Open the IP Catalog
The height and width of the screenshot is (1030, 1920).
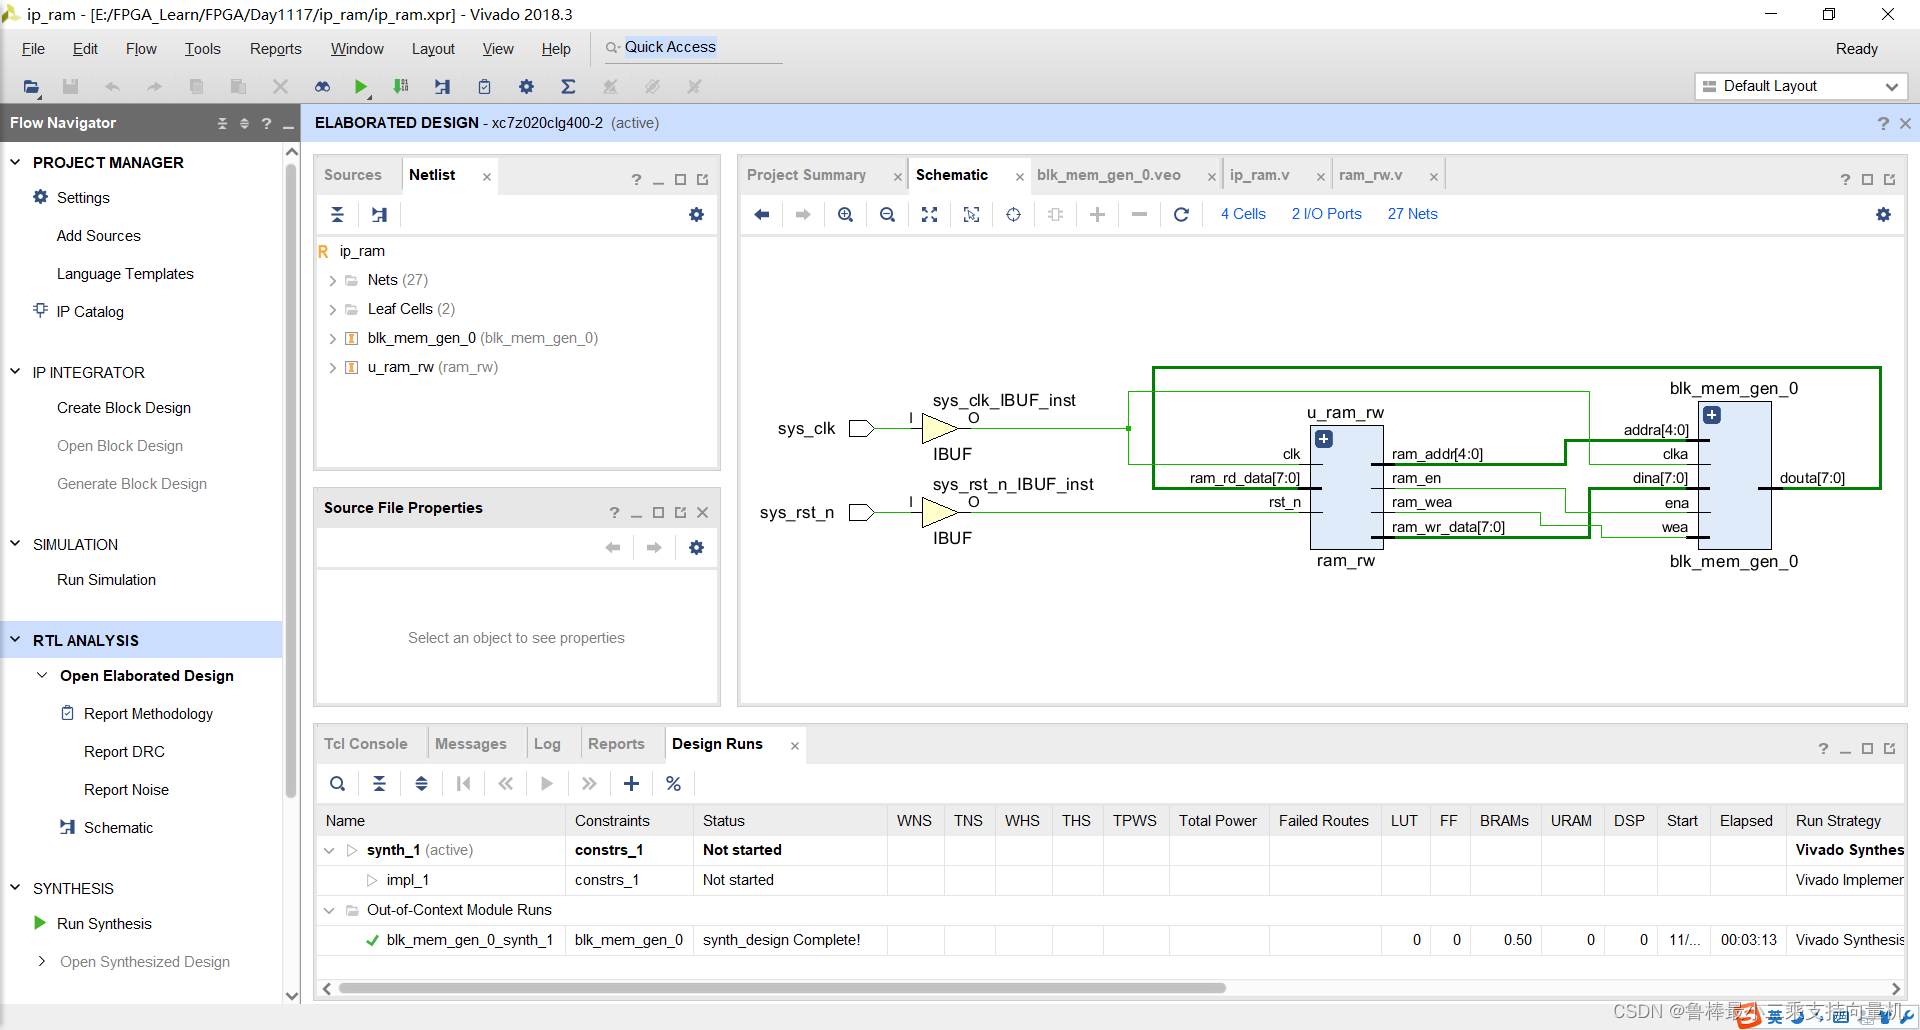(90, 312)
